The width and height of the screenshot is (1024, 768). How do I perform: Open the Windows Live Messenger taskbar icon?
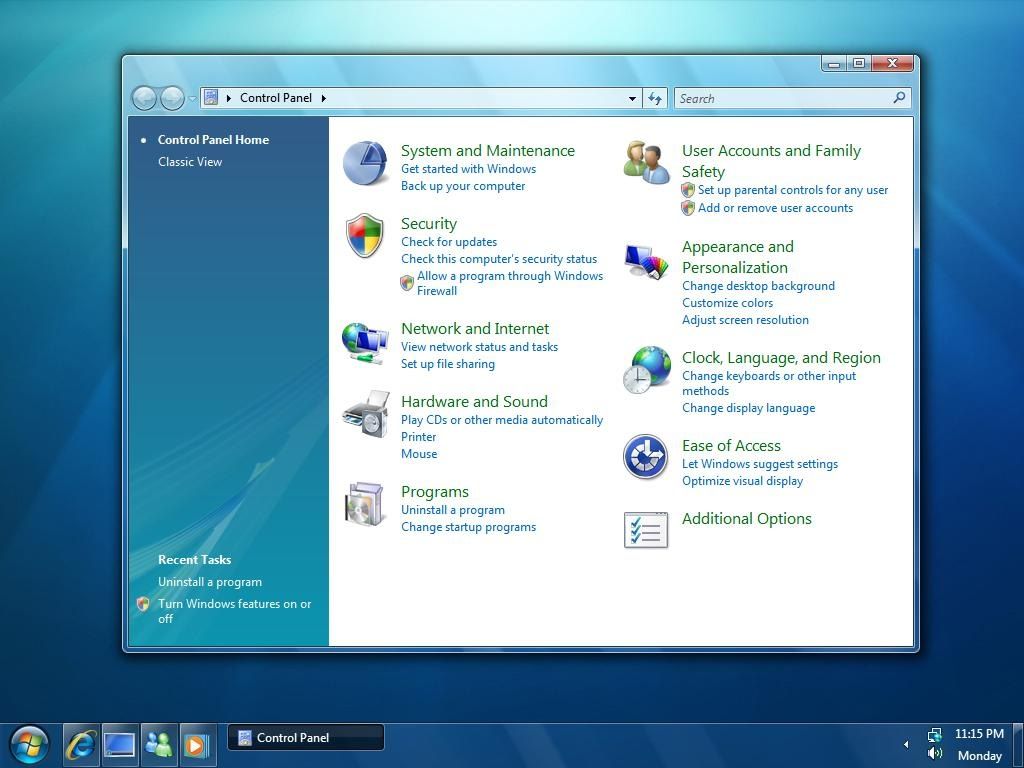point(159,744)
